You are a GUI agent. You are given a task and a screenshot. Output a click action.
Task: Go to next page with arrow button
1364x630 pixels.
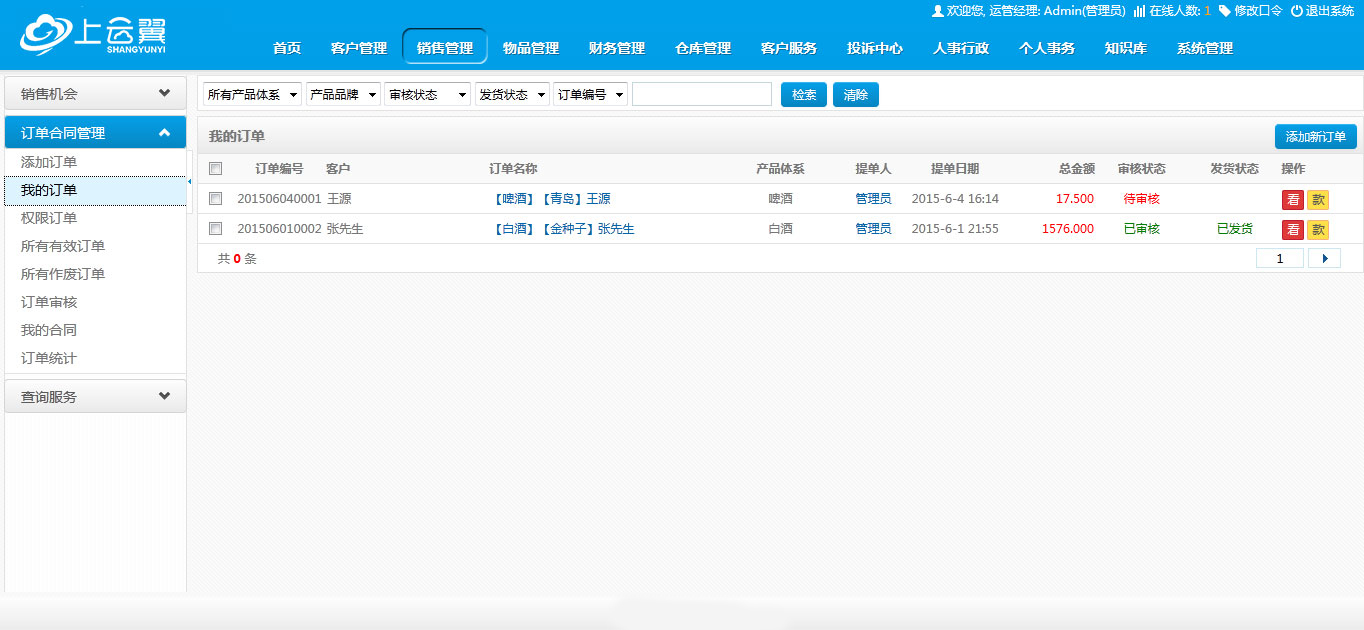(1324, 258)
